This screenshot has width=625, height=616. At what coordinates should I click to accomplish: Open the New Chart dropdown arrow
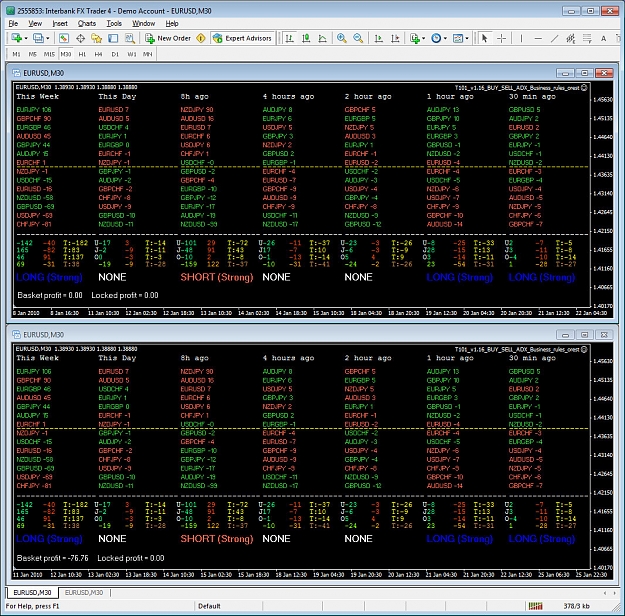(26, 39)
